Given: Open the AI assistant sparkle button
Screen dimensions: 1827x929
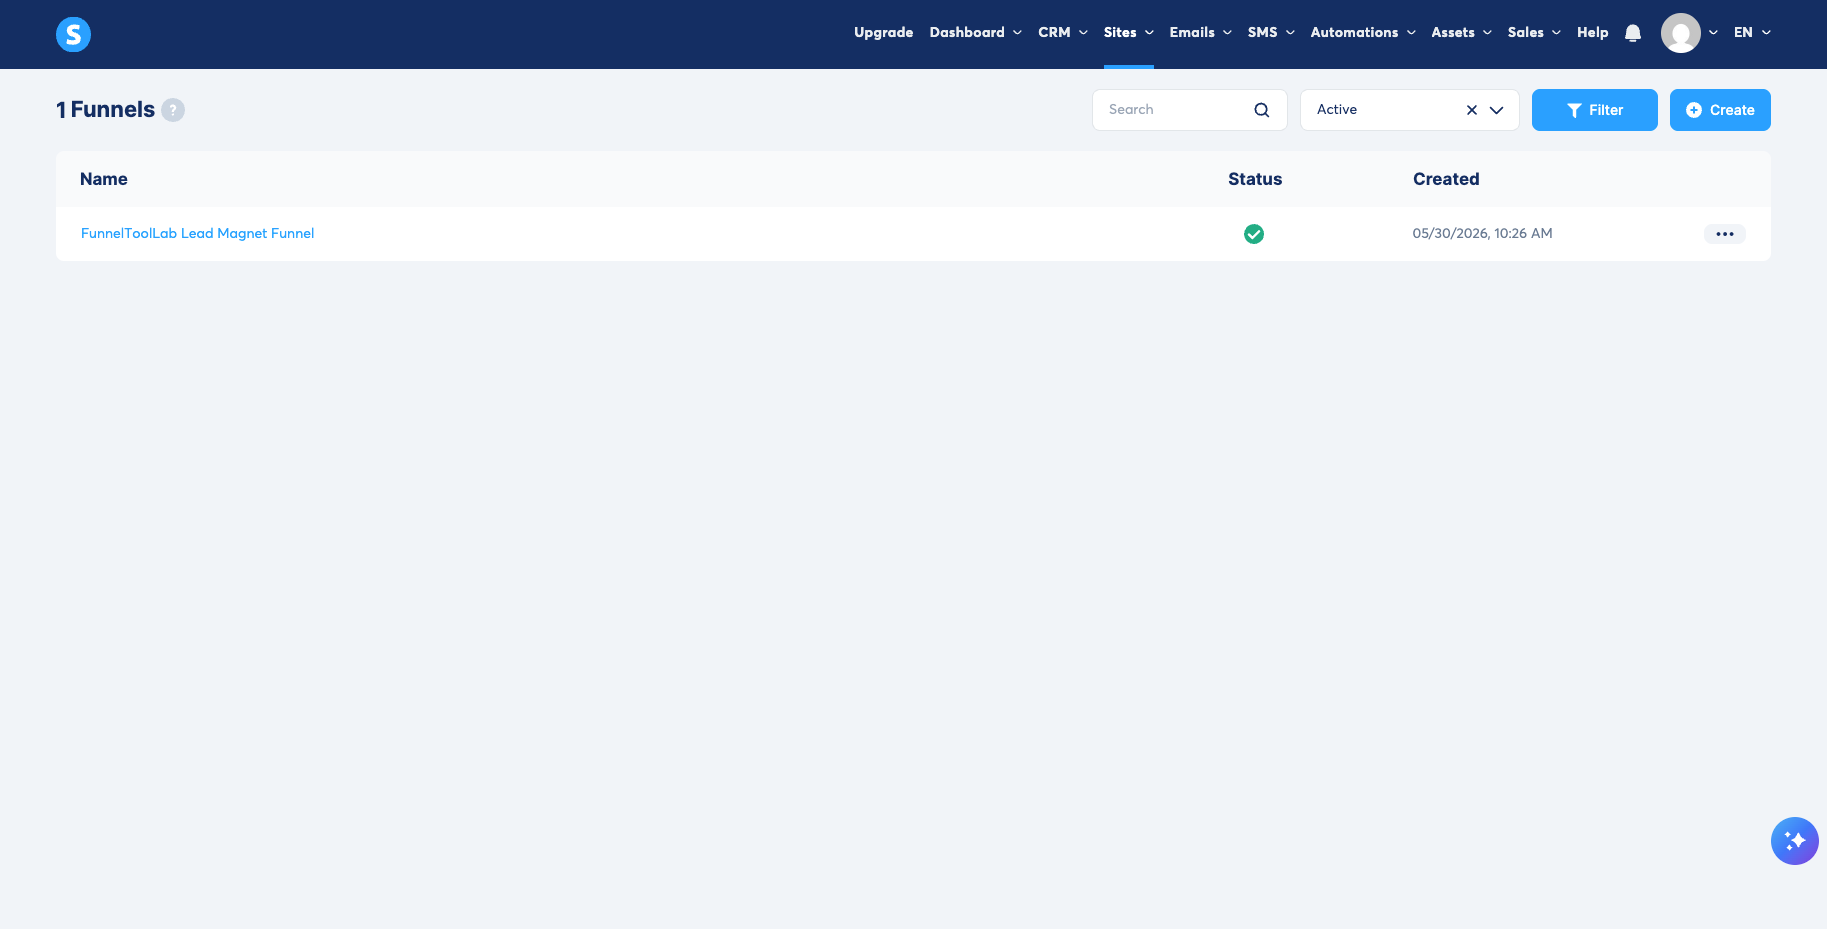Looking at the screenshot, I should click(x=1795, y=841).
